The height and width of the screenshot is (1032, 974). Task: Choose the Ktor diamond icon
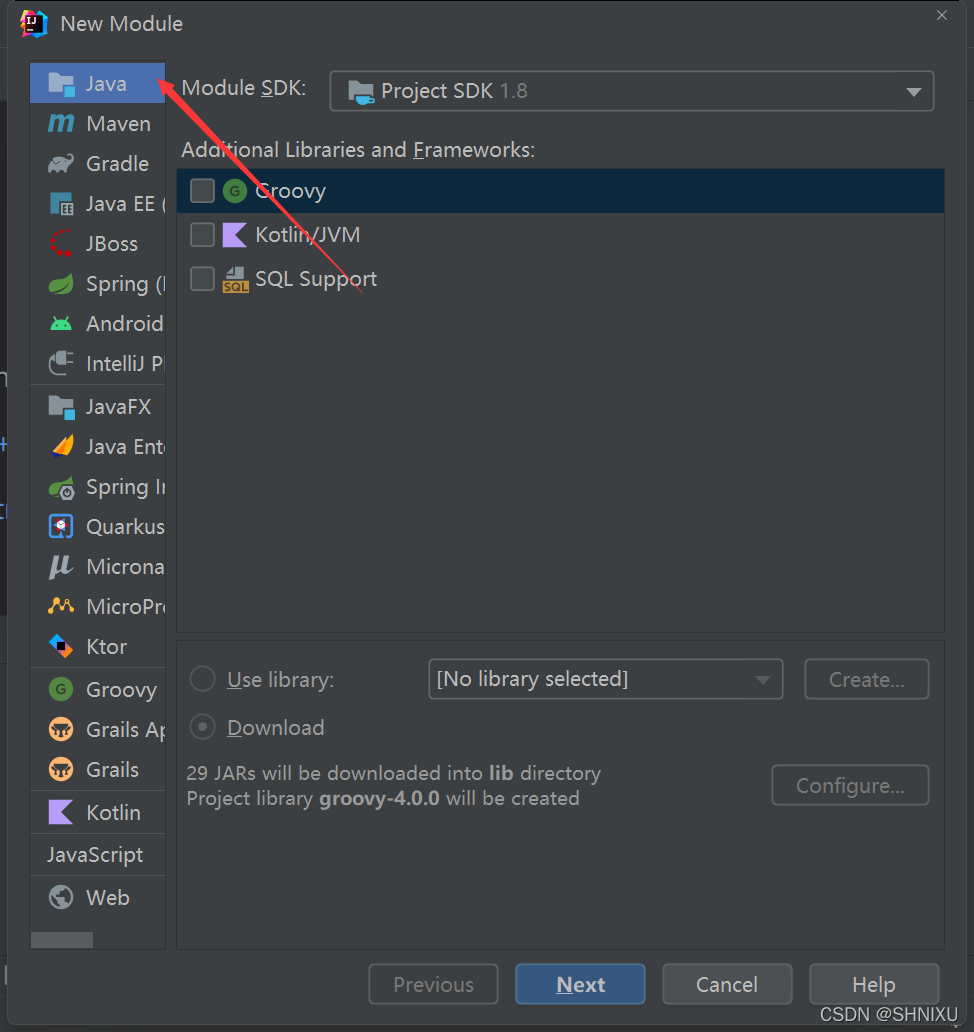[61, 646]
